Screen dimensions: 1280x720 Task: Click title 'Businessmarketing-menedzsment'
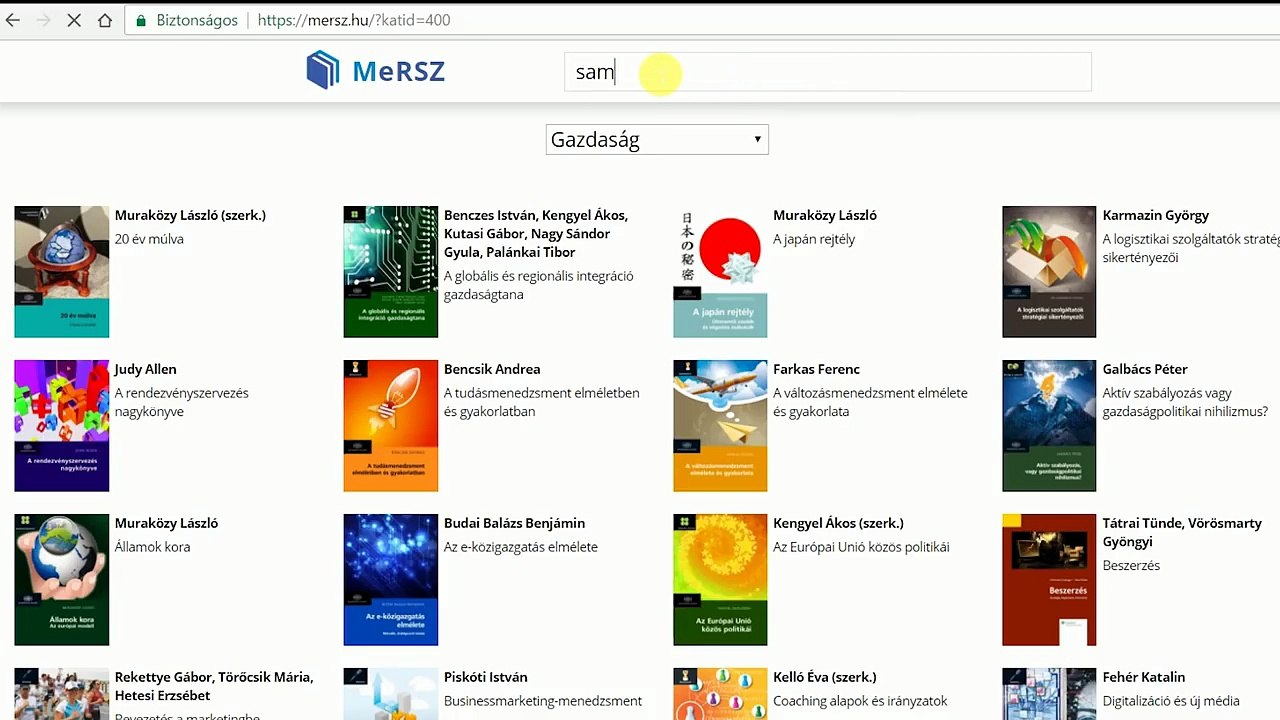[543, 701]
